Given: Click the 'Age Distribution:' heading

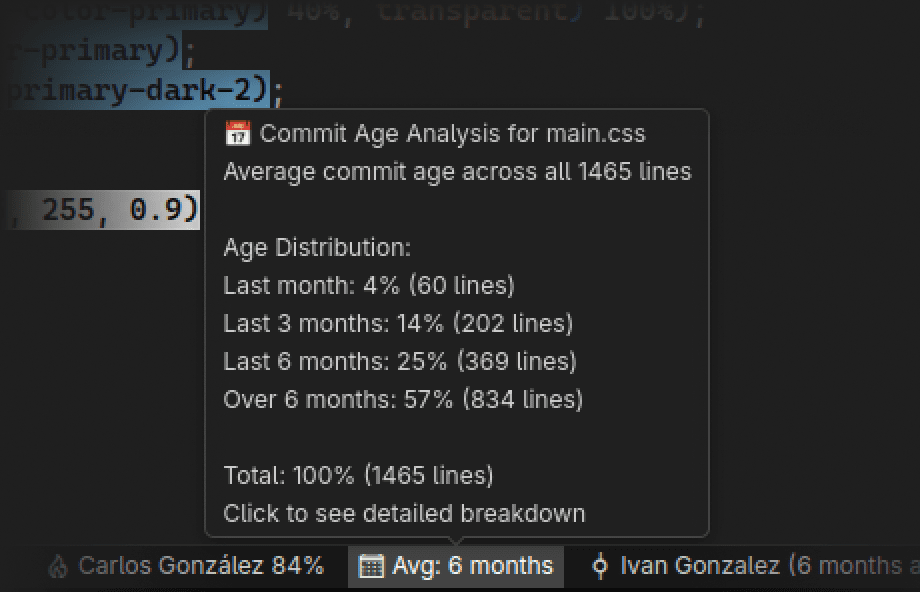Looking at the screenshot, I should [317, 248].
